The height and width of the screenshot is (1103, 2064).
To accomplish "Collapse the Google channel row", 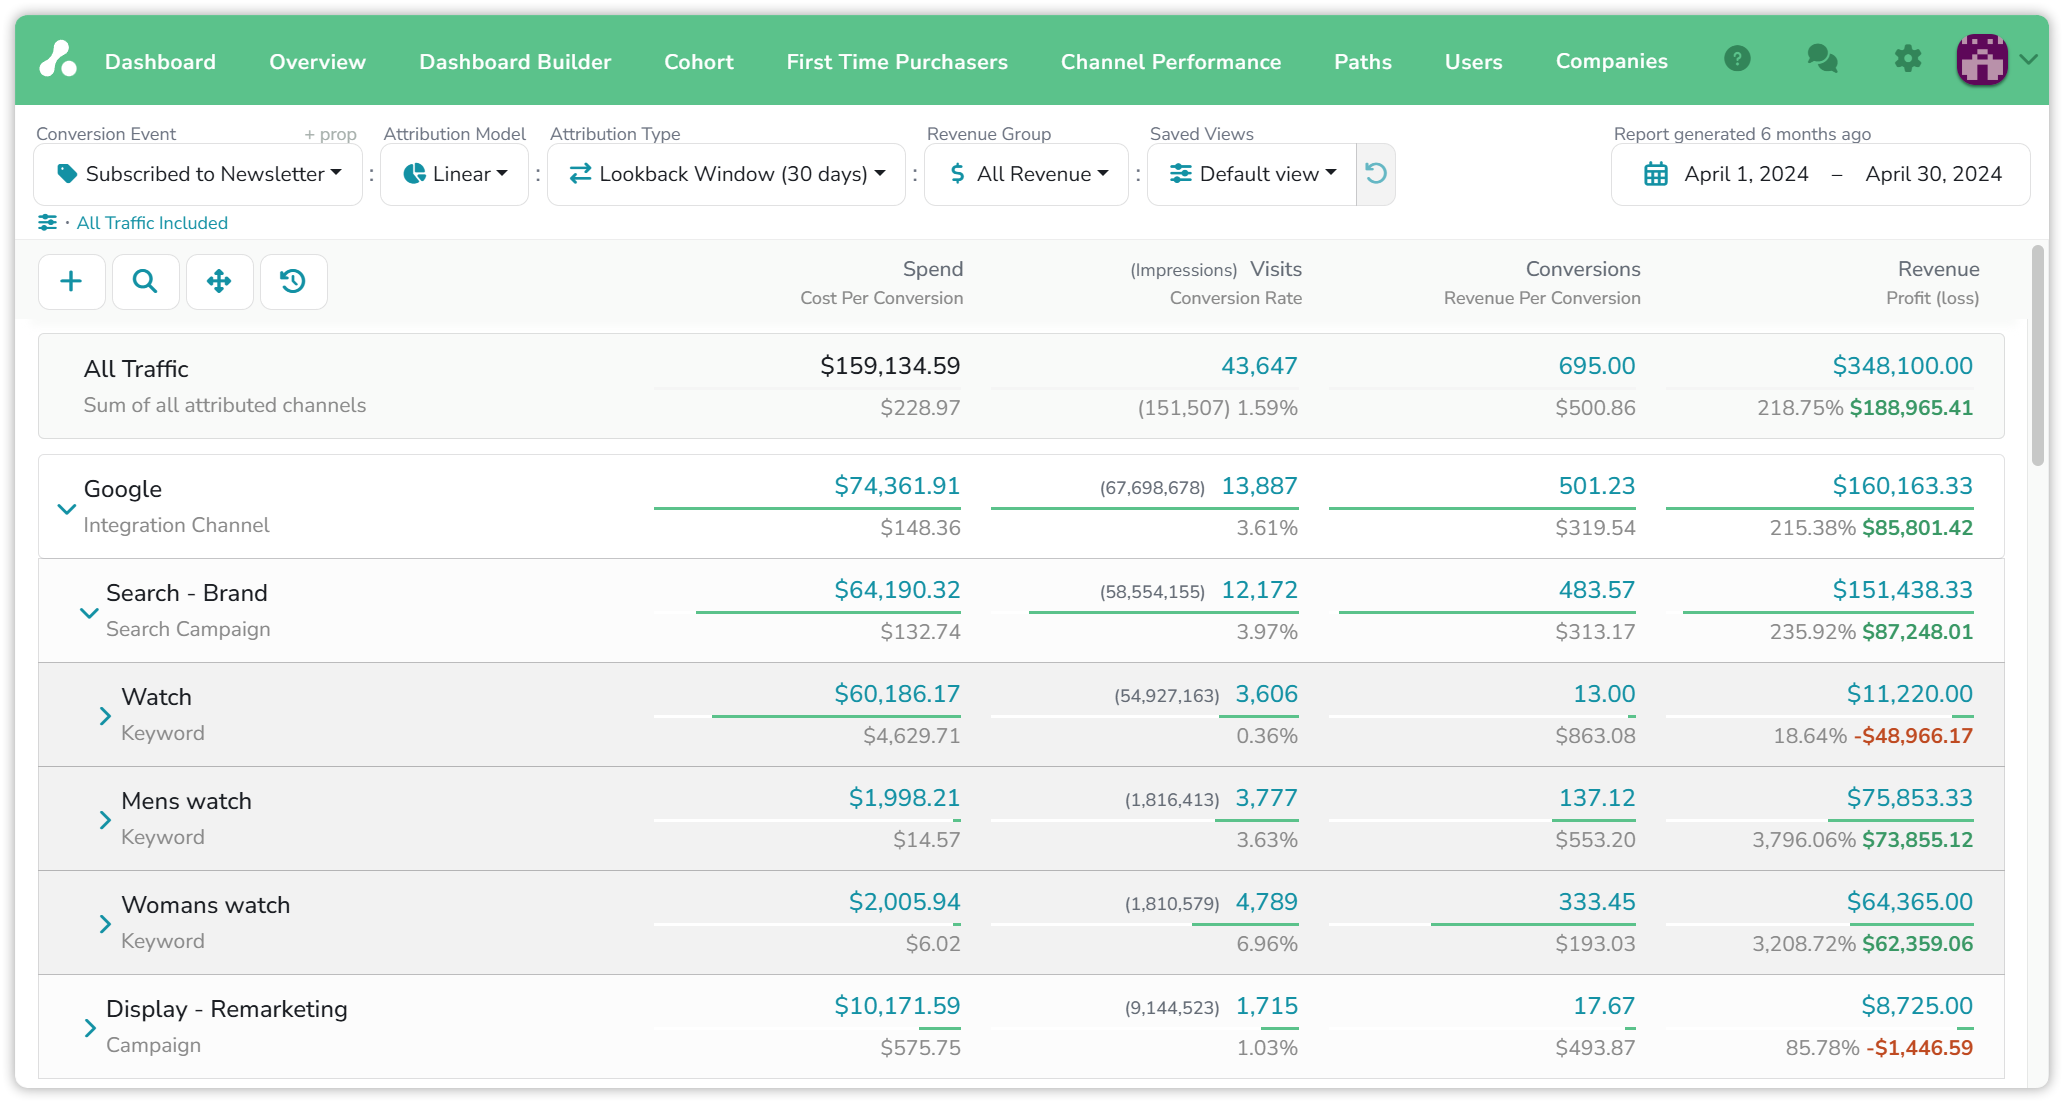I will [66, 509].
